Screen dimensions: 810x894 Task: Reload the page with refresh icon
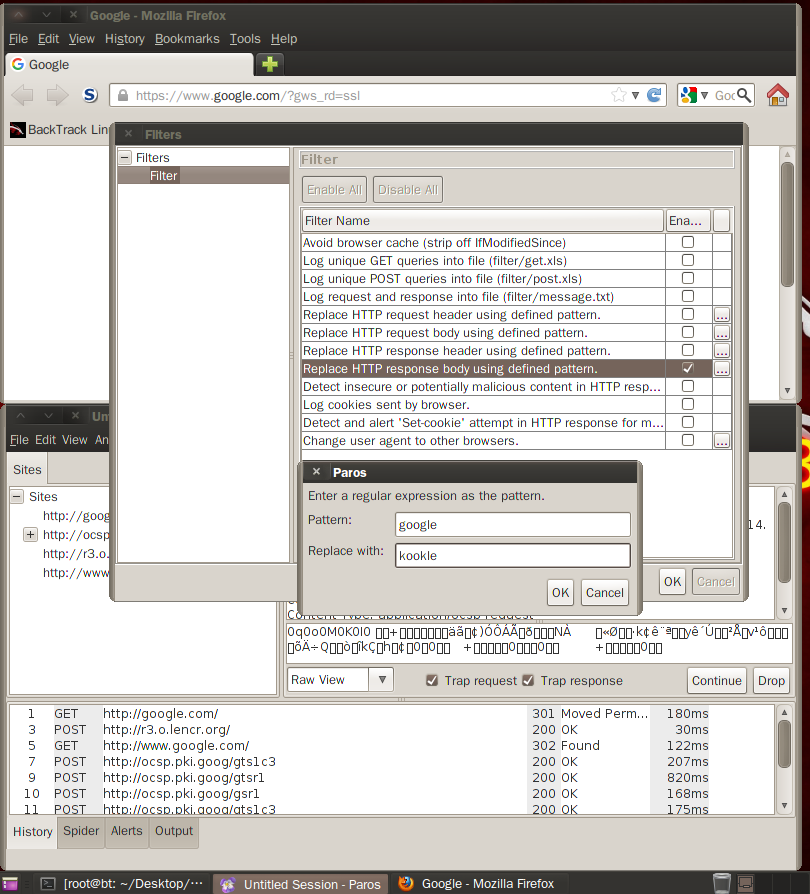pos(654,95)
